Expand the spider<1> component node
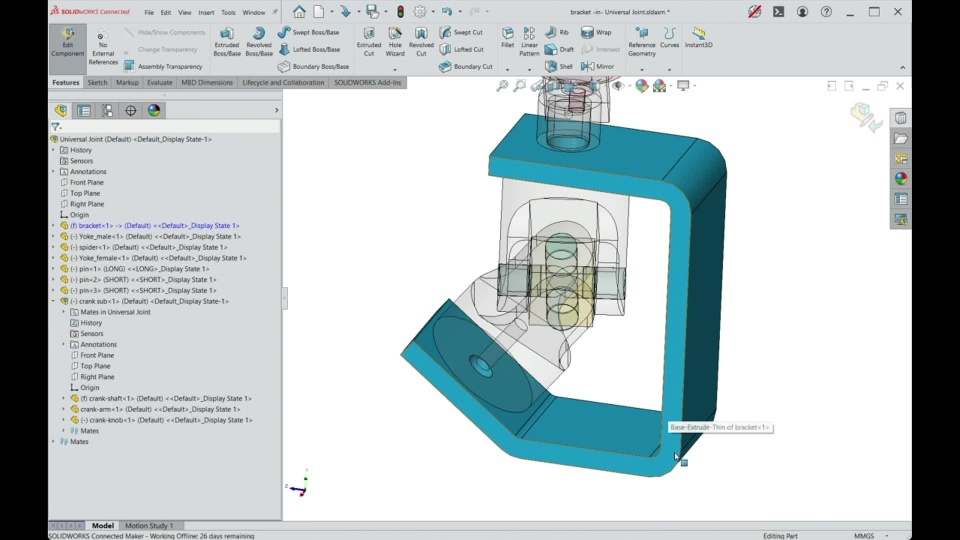960x540 pixels. click(53, 247)
